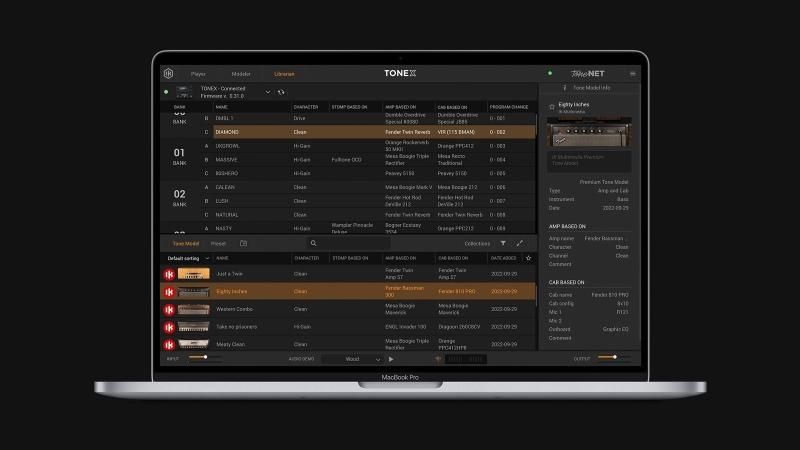800x450 pixels.
Task: Click the folder icon next to the Preset tab
Action: coord(243,243)
